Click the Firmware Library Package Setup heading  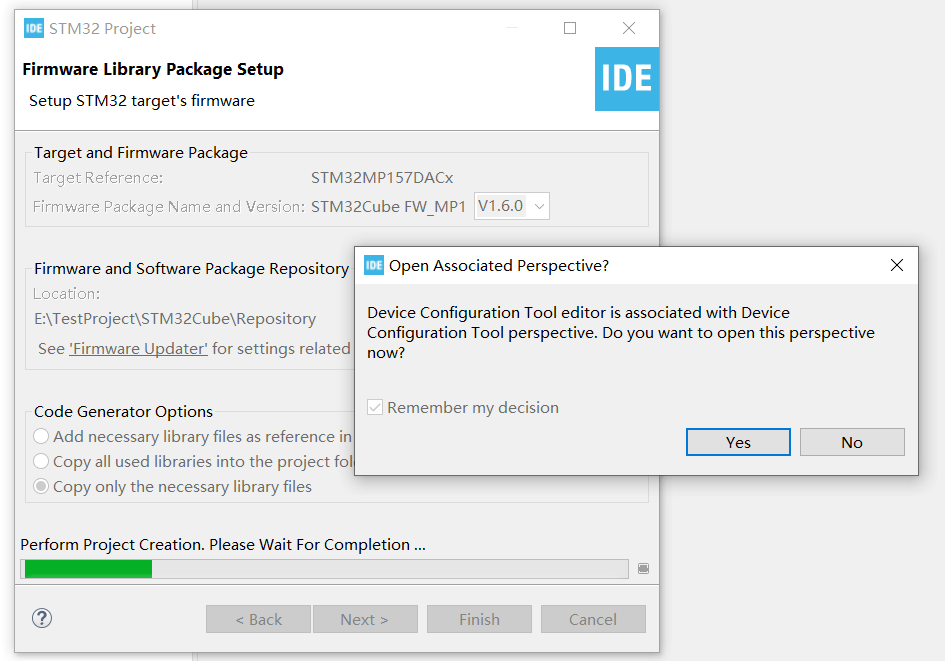153,69
